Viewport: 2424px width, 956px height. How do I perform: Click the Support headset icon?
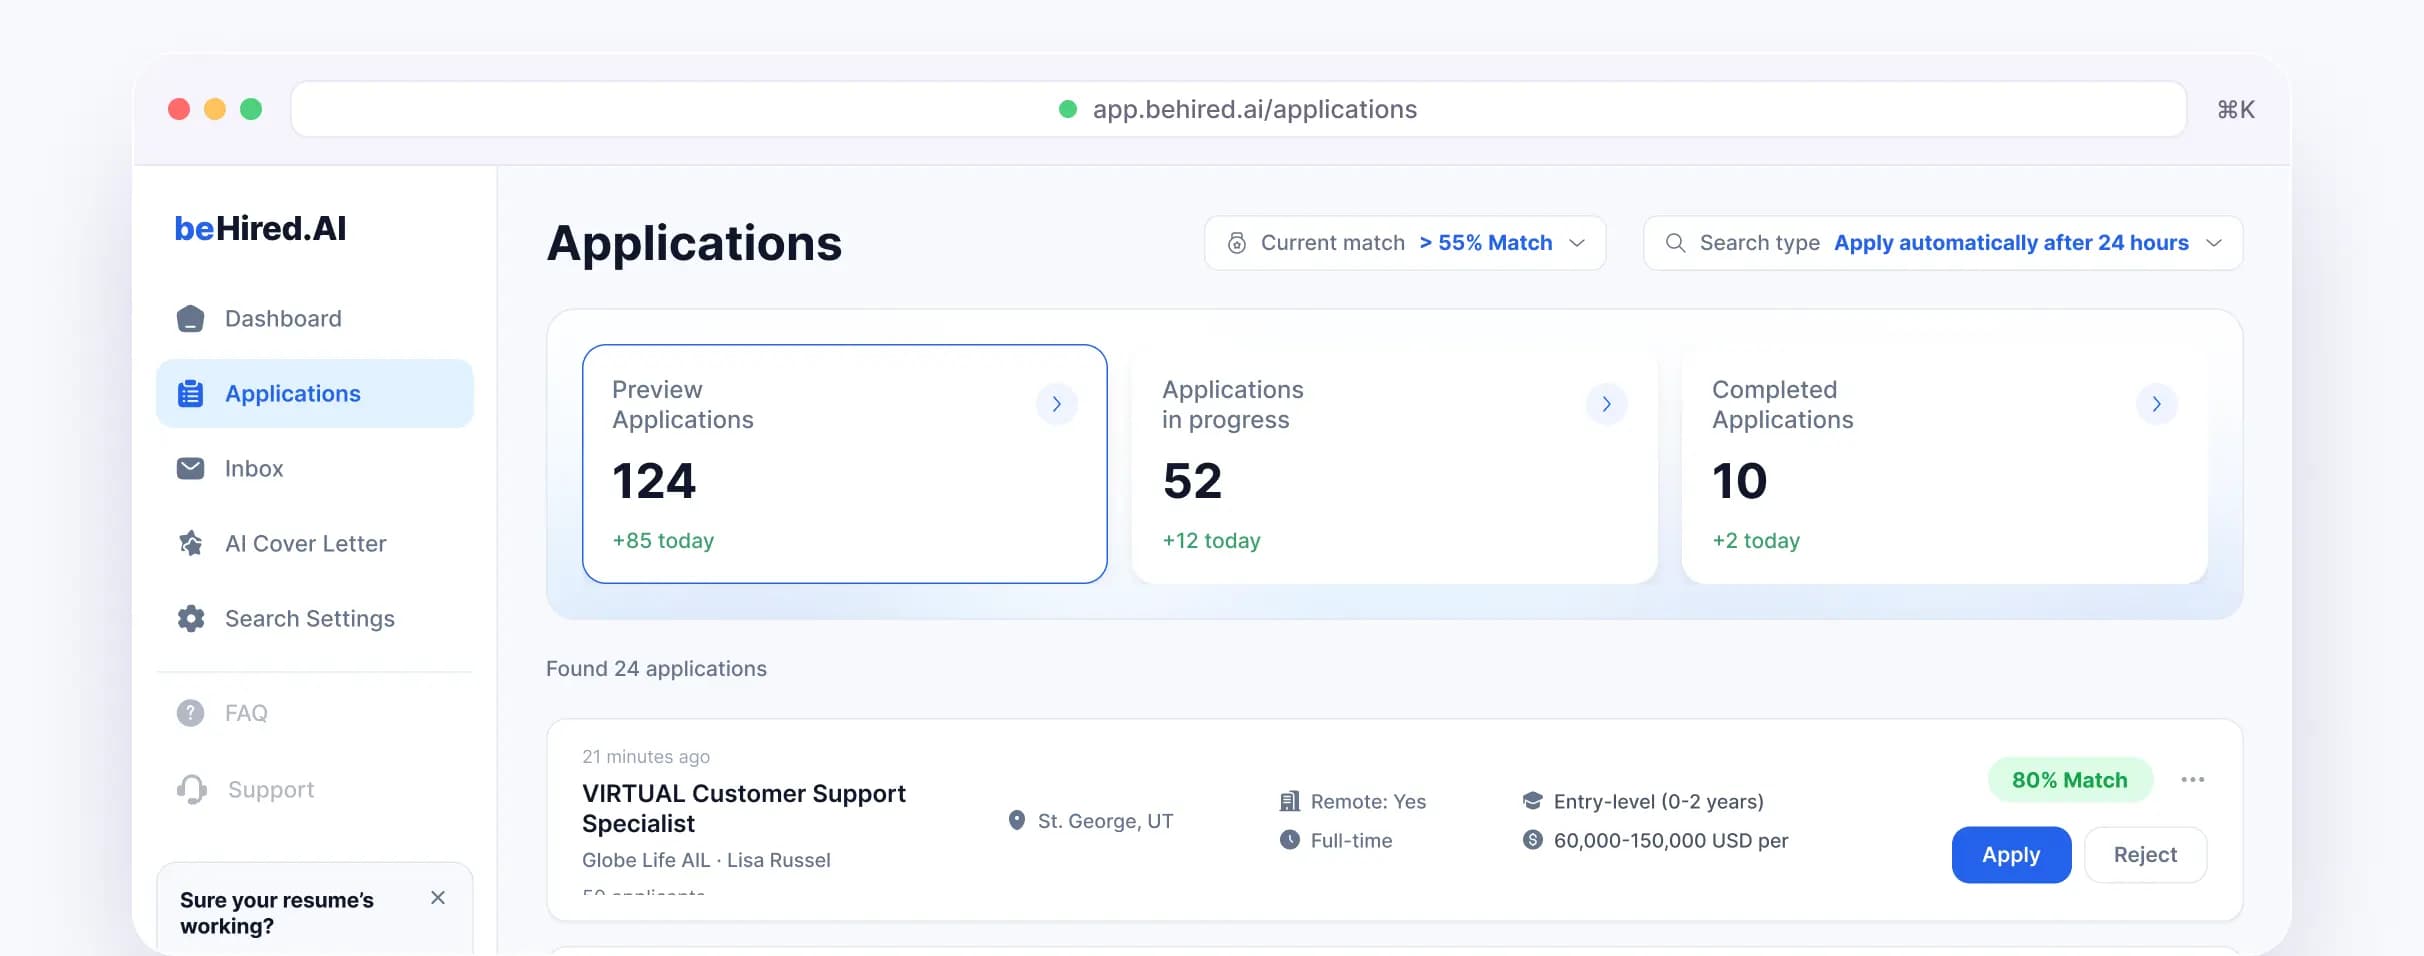tap(191, 789)
